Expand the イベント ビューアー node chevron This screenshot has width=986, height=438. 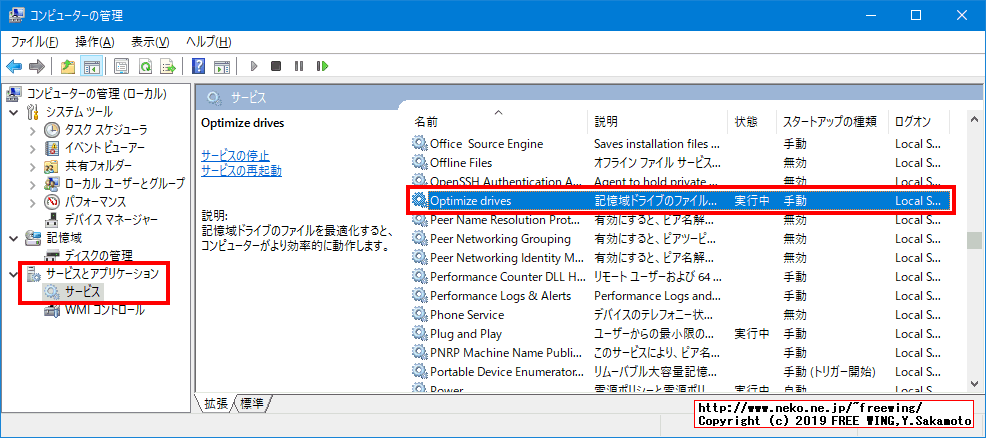coord(33,148)
